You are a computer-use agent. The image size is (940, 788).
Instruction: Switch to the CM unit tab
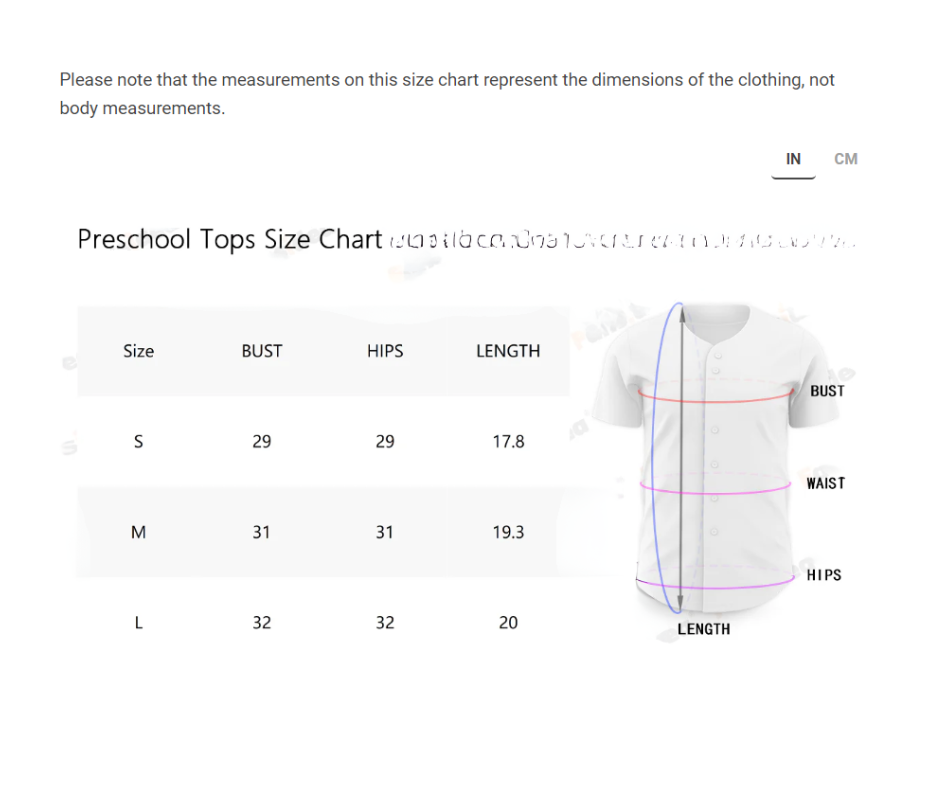846,159
